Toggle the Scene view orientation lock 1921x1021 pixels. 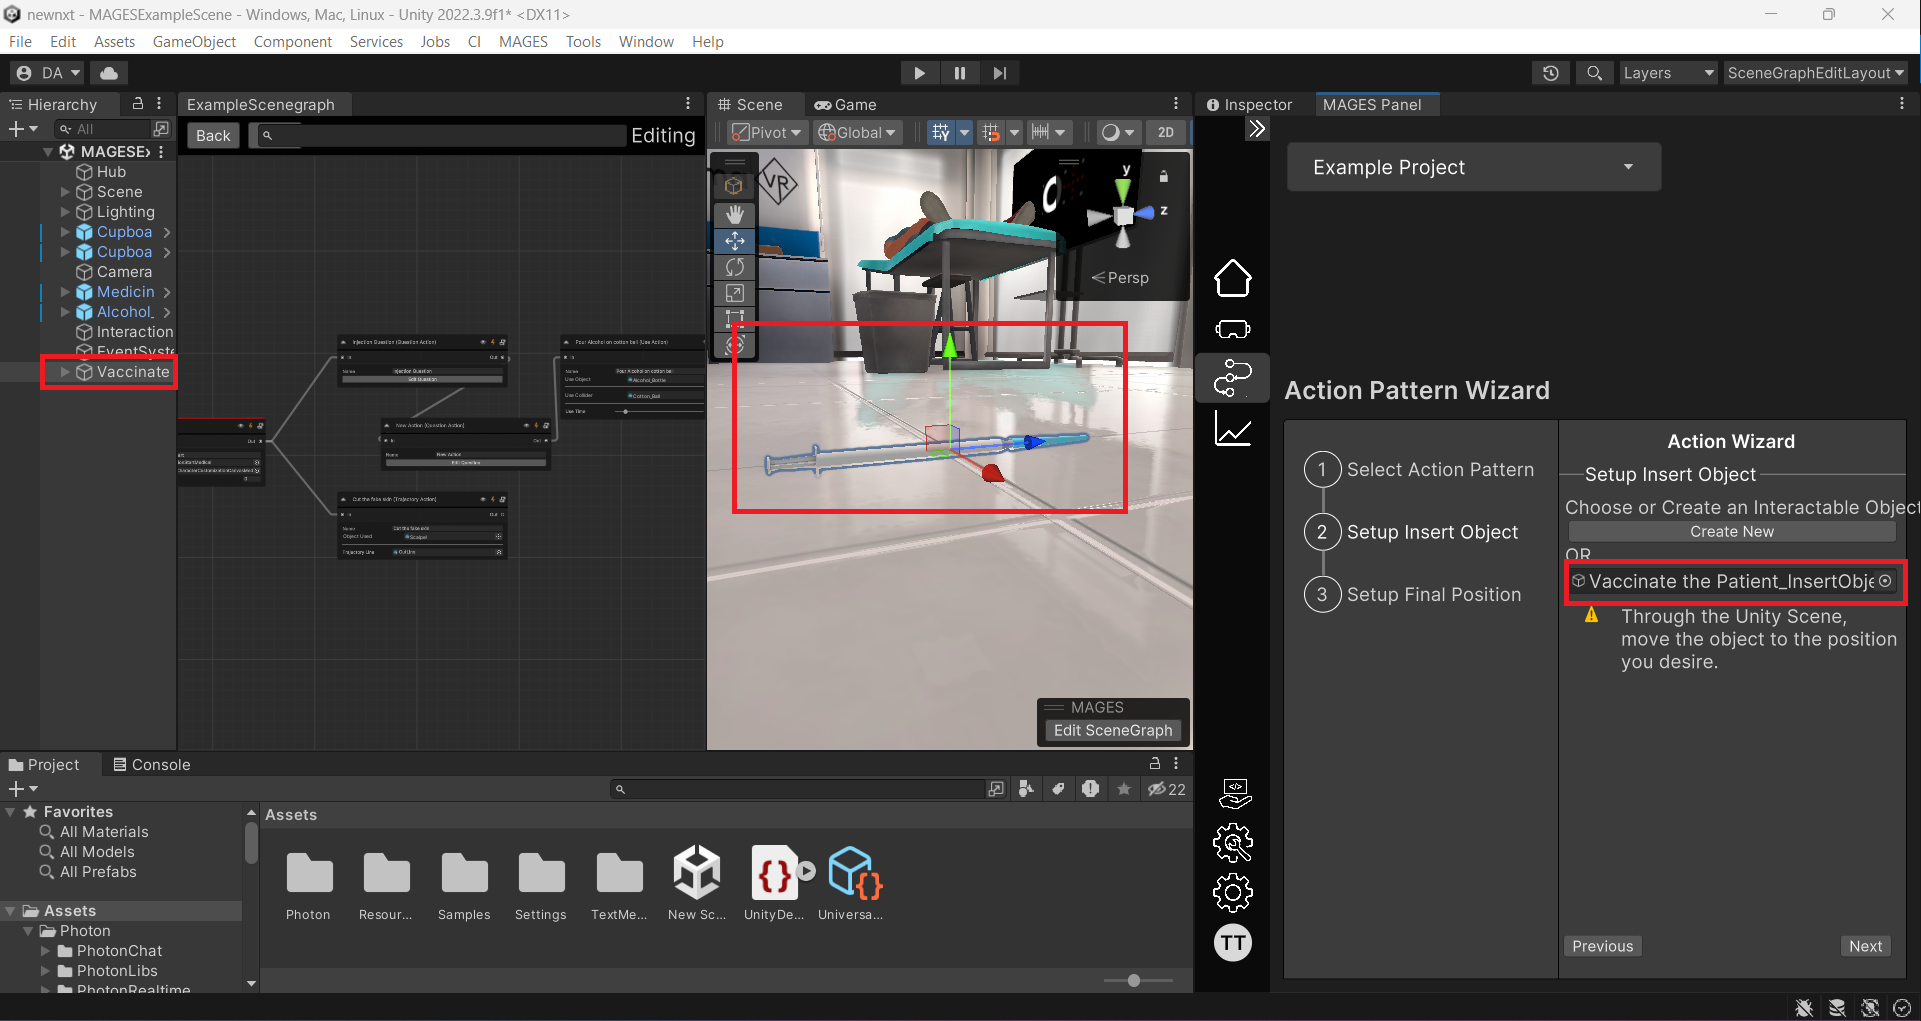tap(1163, 177)
